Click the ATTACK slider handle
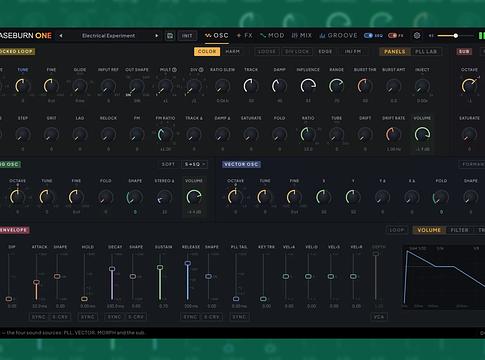The height and width of the screenshot is (360, 485). click(x=36, y=282)
